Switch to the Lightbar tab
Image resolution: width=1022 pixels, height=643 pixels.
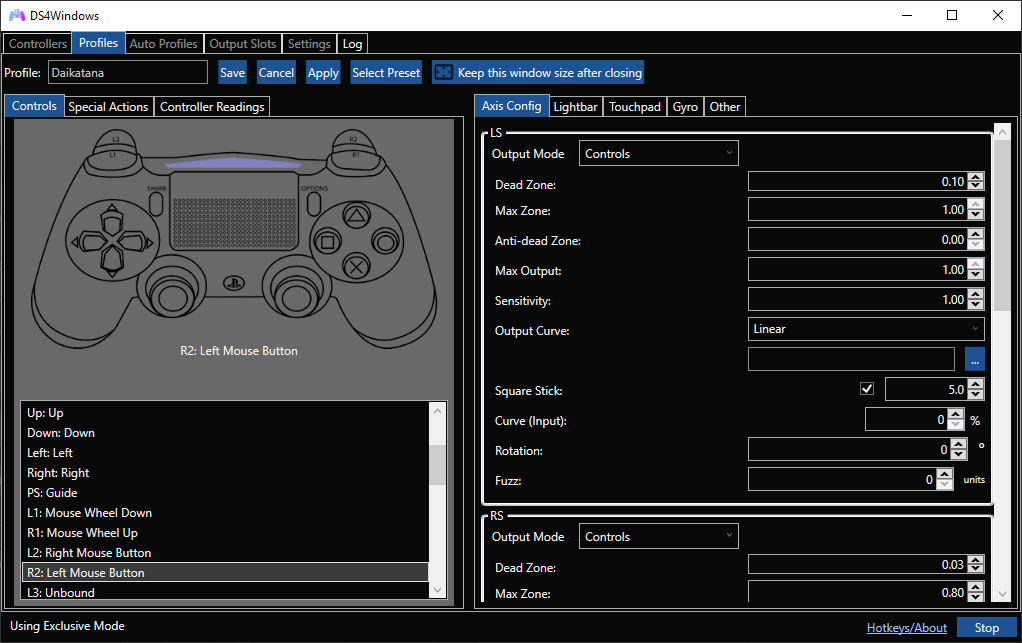[575, 106]
